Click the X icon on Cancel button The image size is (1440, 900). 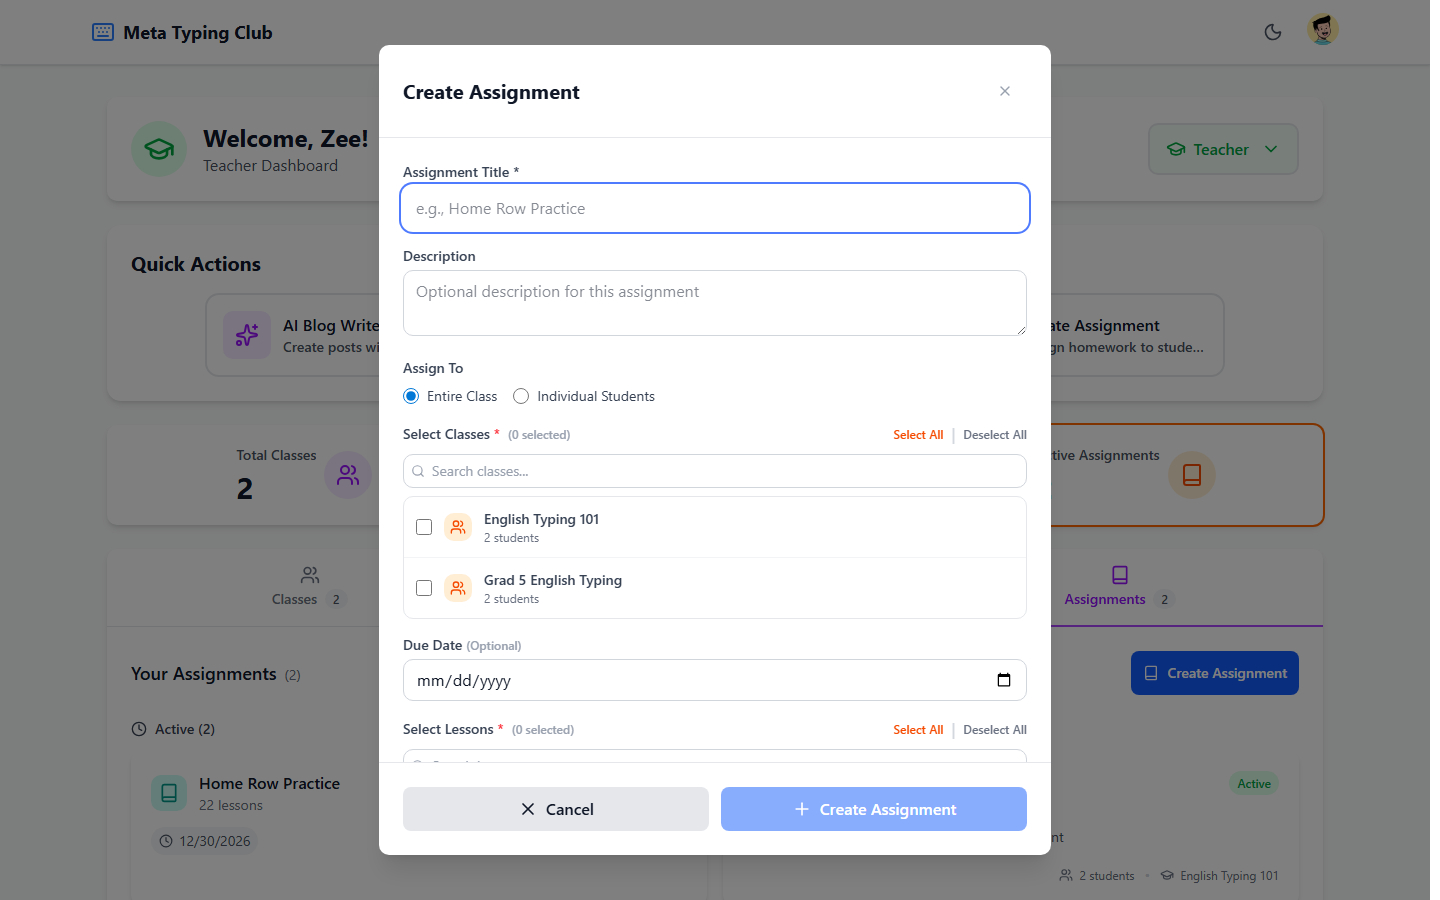pyautogui.click(x=528, y=809)
